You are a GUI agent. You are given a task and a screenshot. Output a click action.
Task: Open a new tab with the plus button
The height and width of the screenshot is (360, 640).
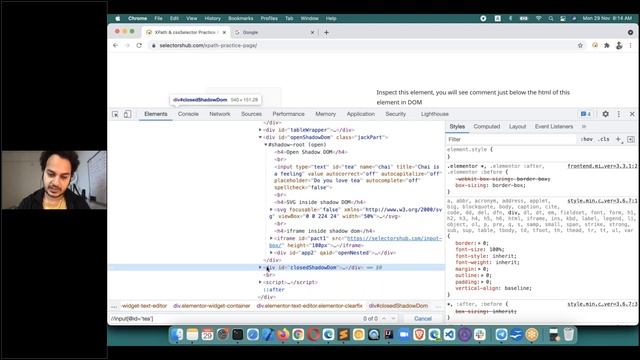coord(326,32)
